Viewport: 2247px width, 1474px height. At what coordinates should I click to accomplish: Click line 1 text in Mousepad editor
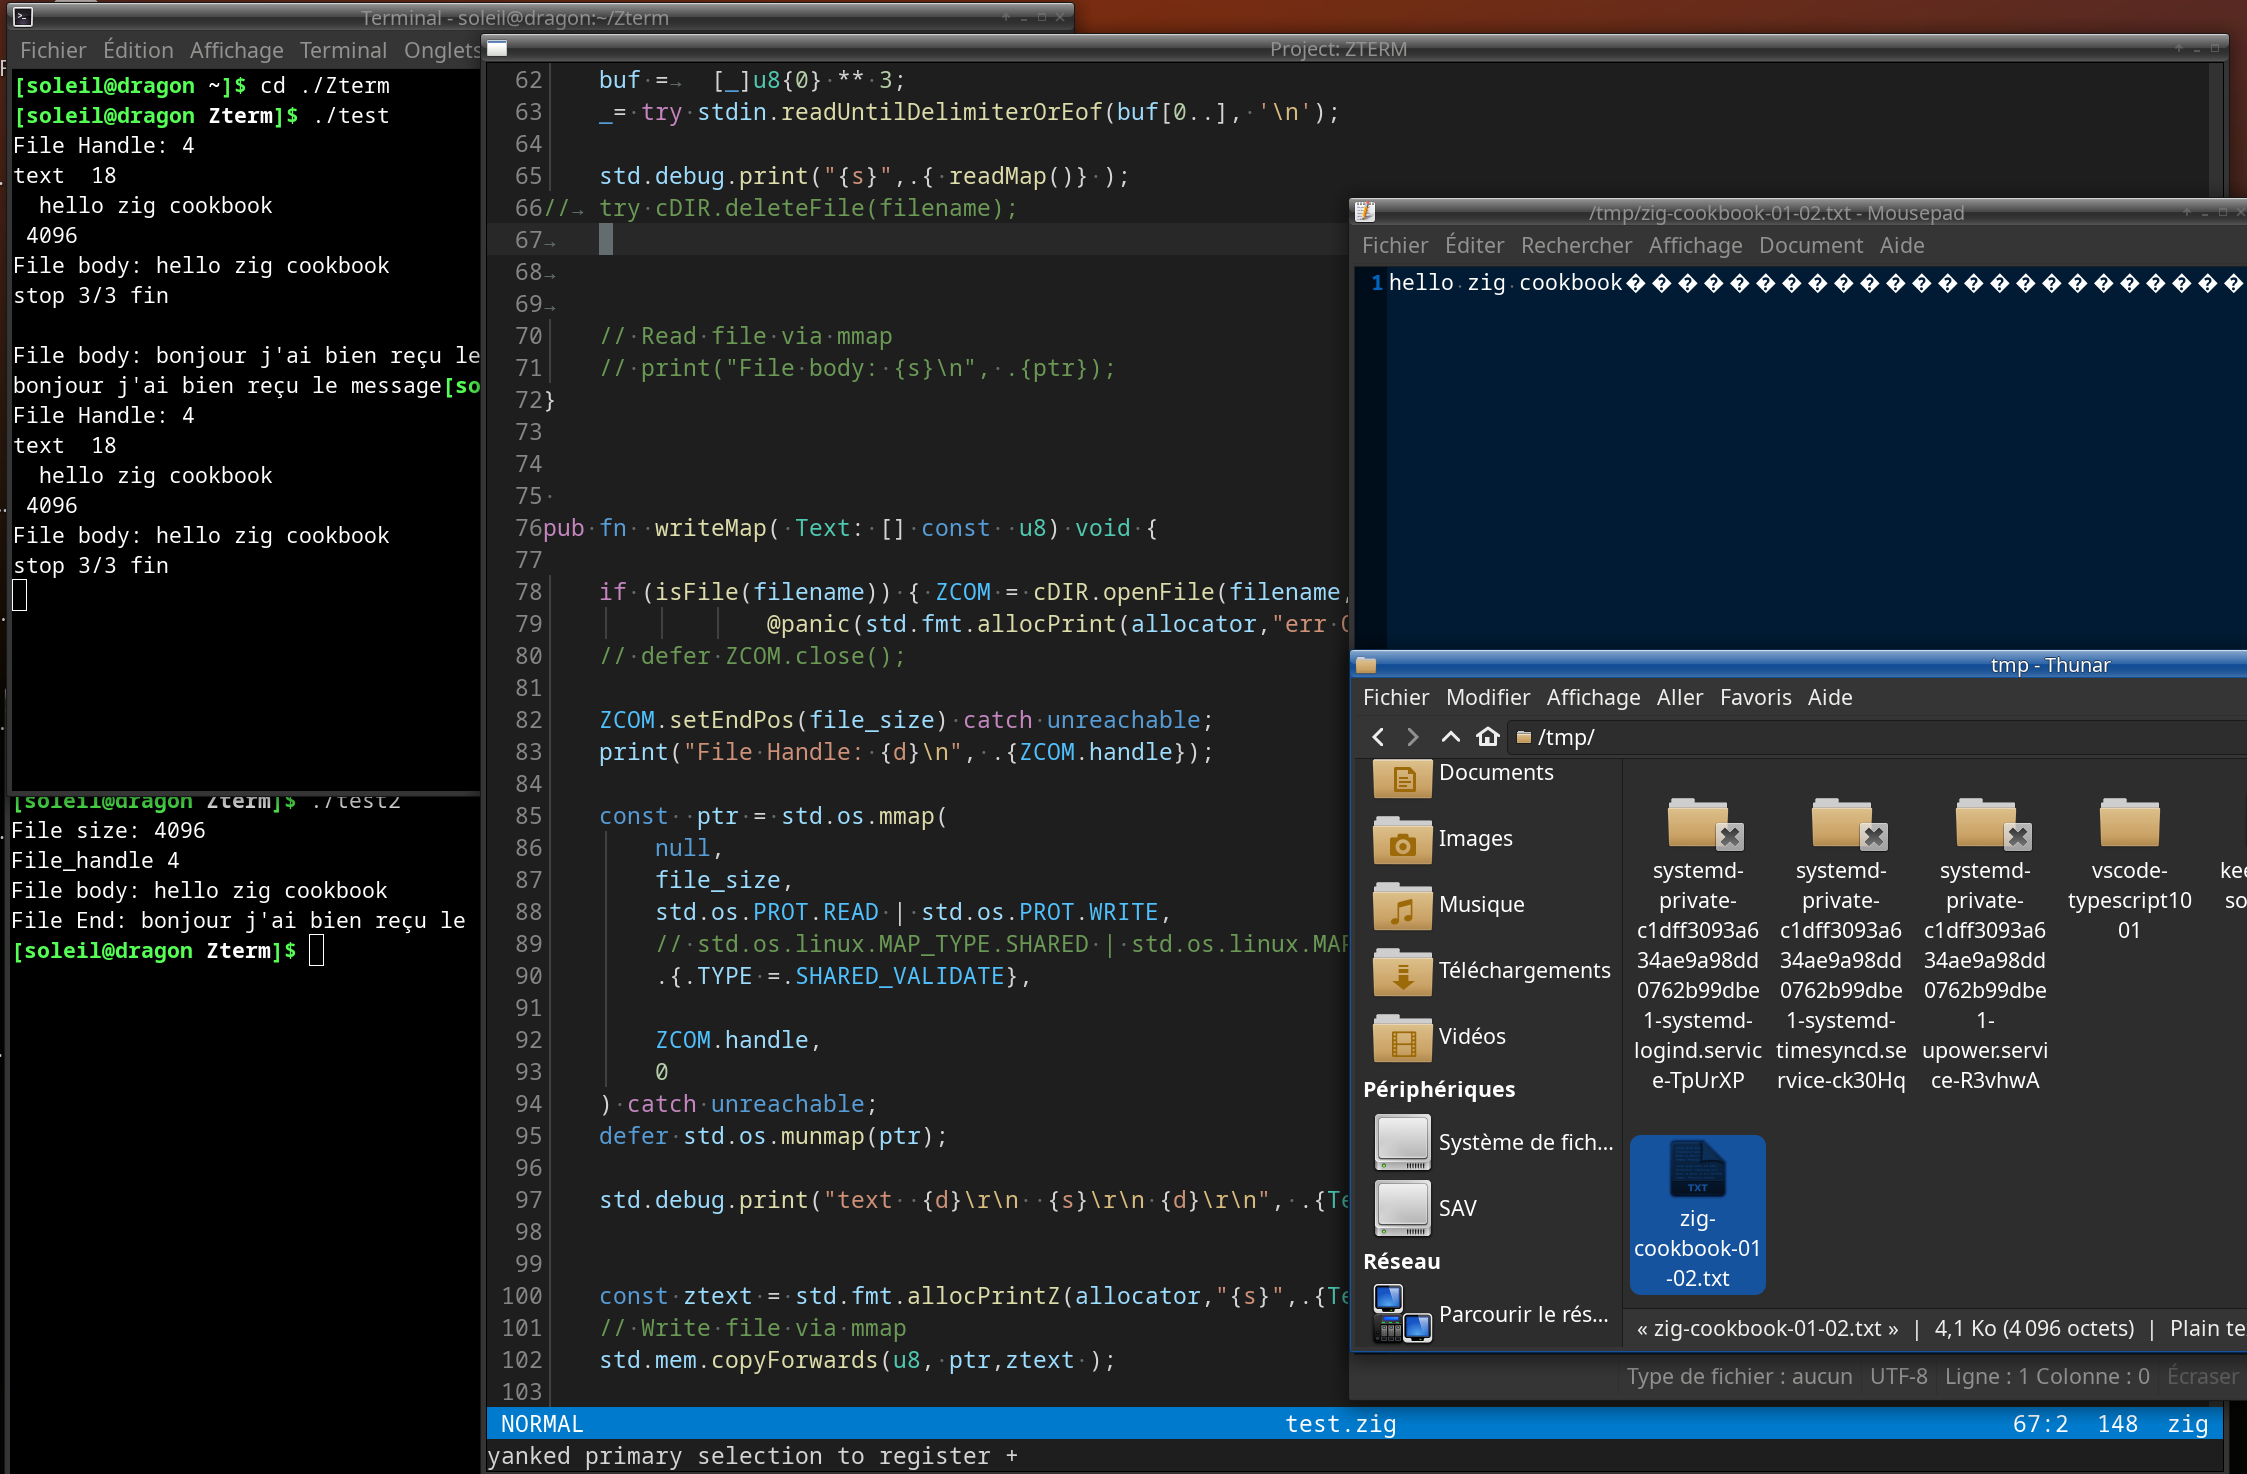click(1815, 283)
